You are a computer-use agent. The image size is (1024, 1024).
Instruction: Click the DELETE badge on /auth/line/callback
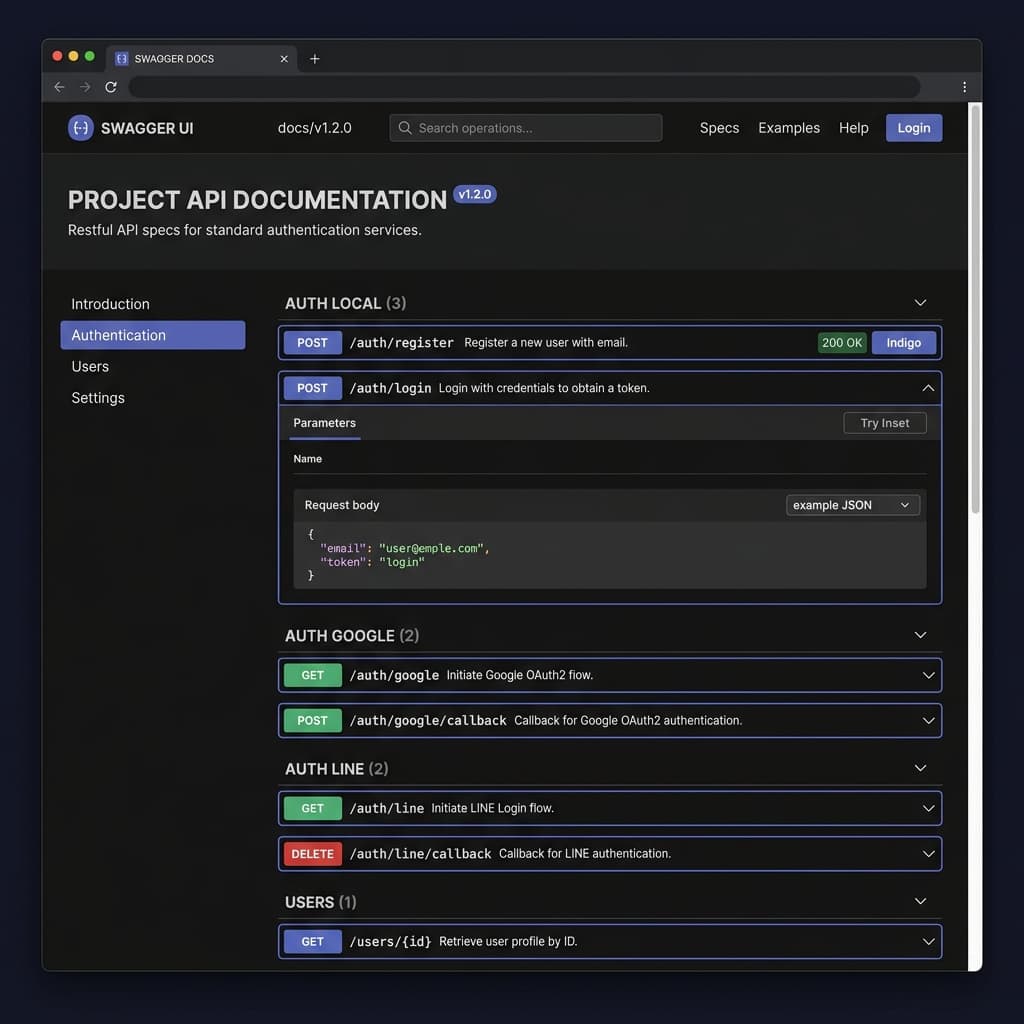312,853
